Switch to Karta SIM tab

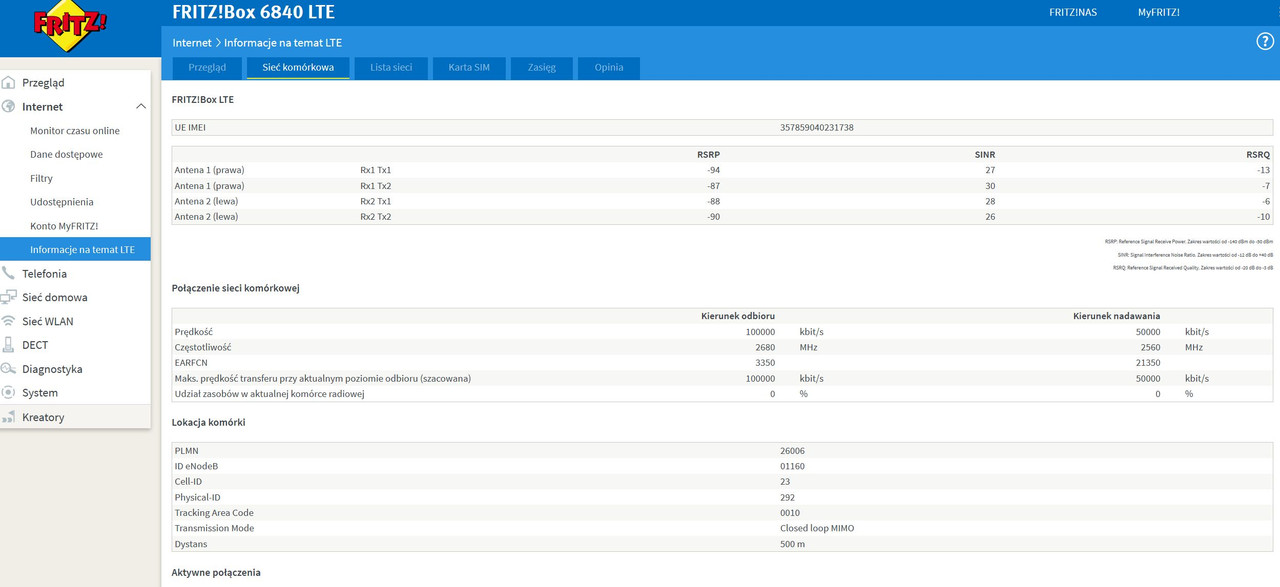pyautogui.click(x=469, y=68)
